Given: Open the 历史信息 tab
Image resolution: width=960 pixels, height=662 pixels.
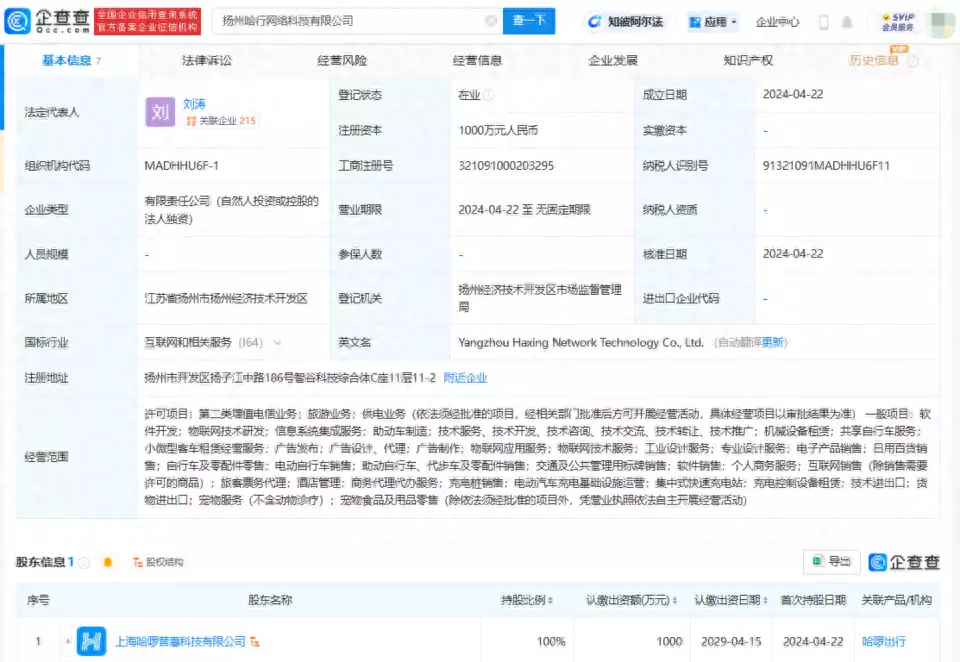Looking at the screenshot, I should (x=874, y=61).
